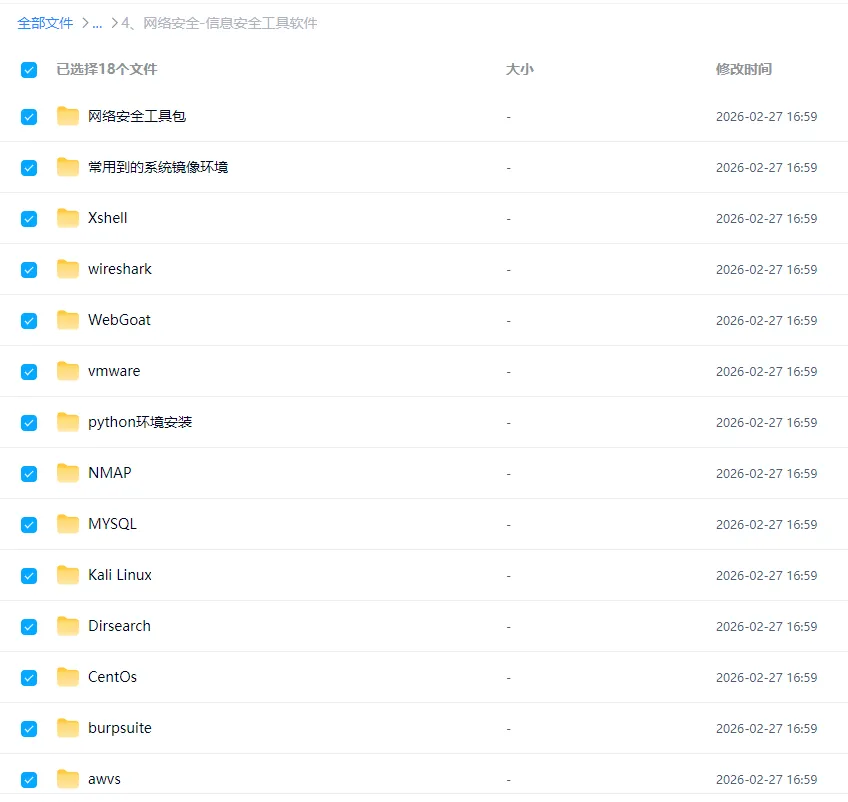
Task: Uncheck the python环境安装 row checkbox
Action: pyautogui.click(x=29, y=423)
